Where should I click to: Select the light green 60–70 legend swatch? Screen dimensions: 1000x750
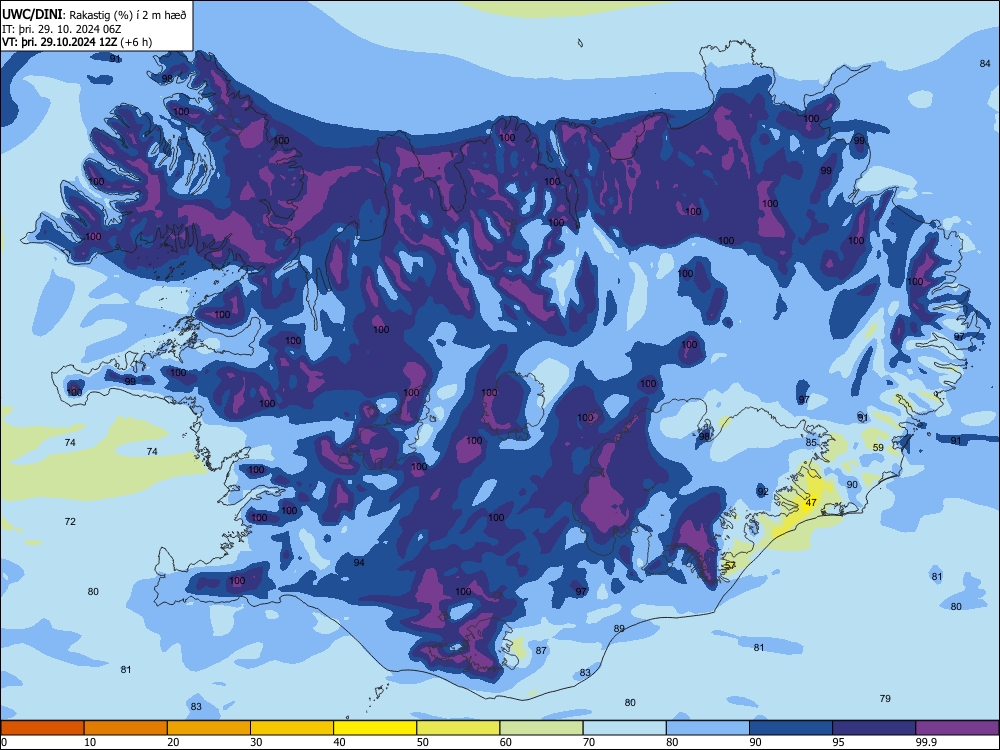(x=541, y=728)
